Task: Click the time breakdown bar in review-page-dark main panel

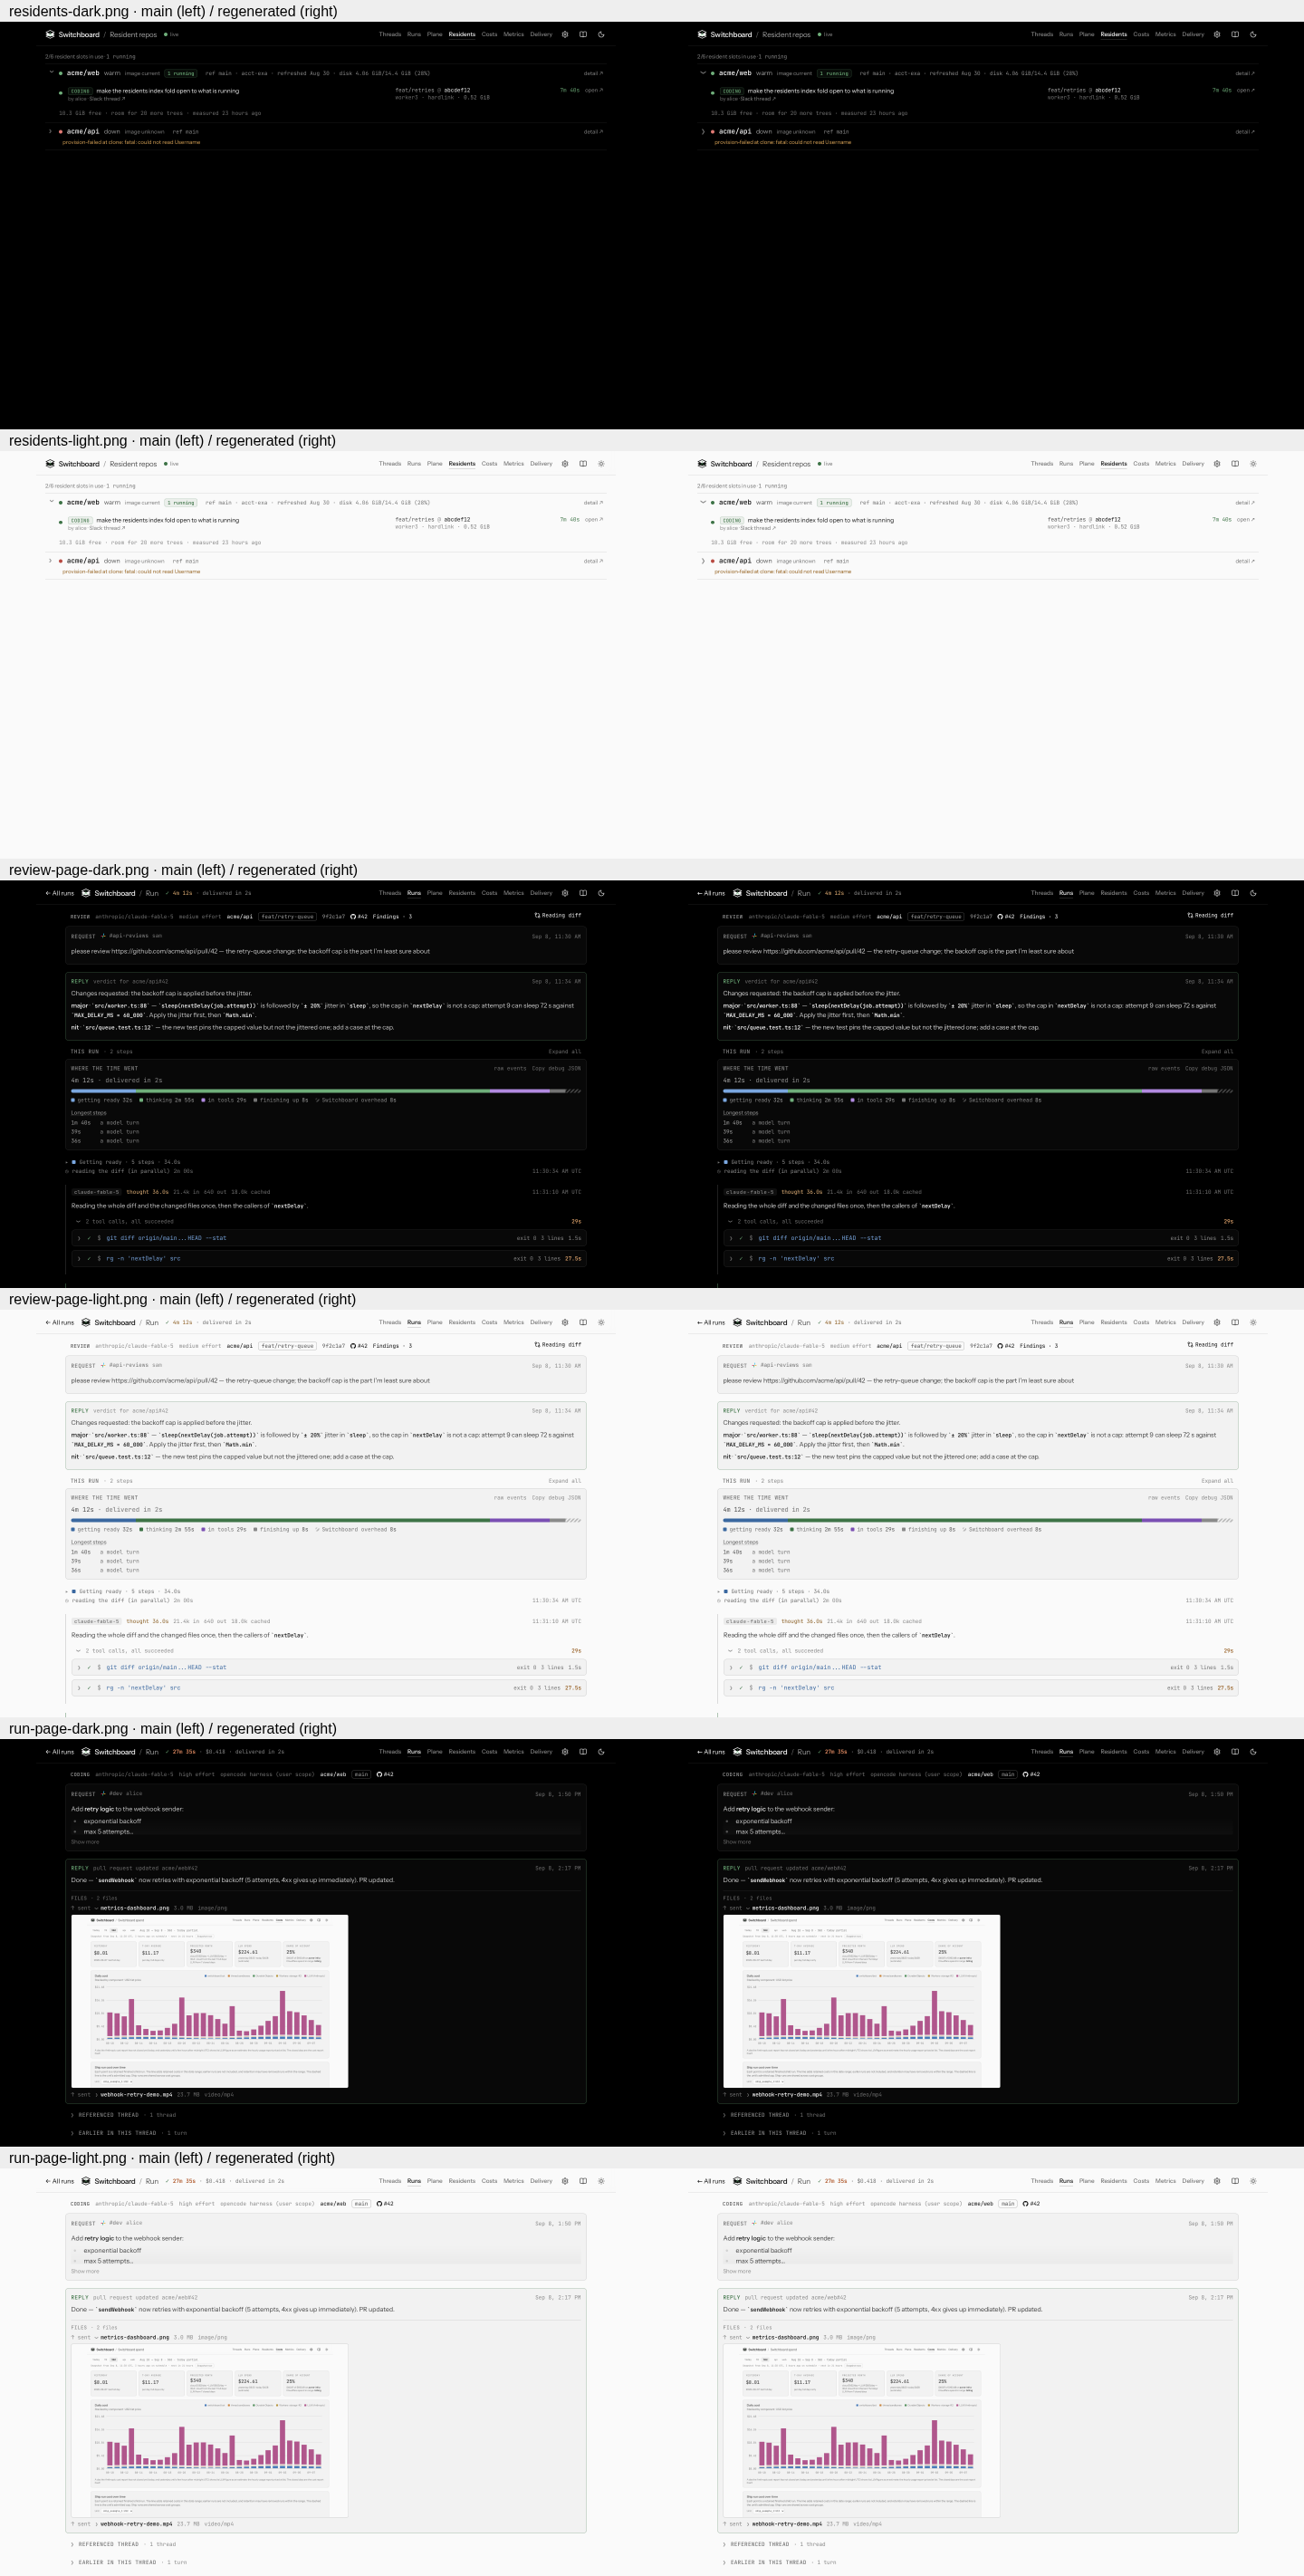Action: pyautogui.click(x=326, y=1091)
